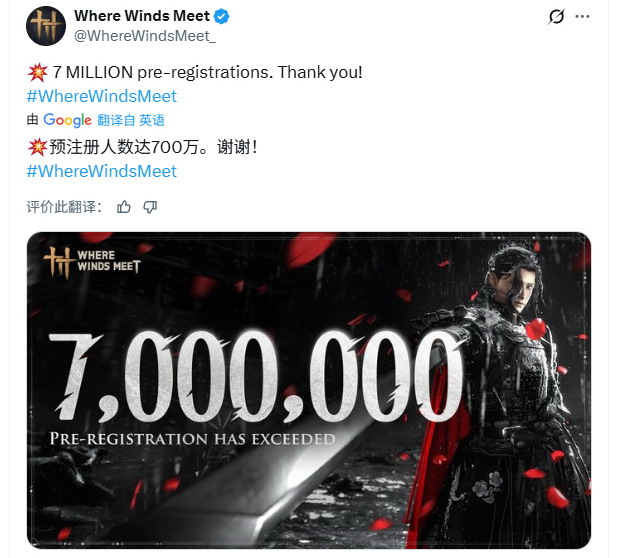Click the blue verified badge
Image resolution: width=623 pixels, height=558 pixels.
[x=222, y=16]
